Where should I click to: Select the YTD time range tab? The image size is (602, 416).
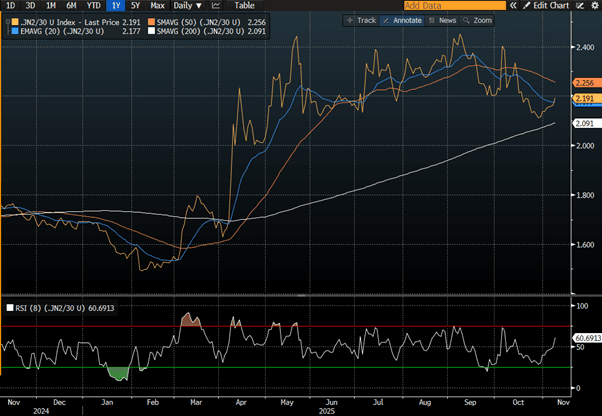coord(93,5)
